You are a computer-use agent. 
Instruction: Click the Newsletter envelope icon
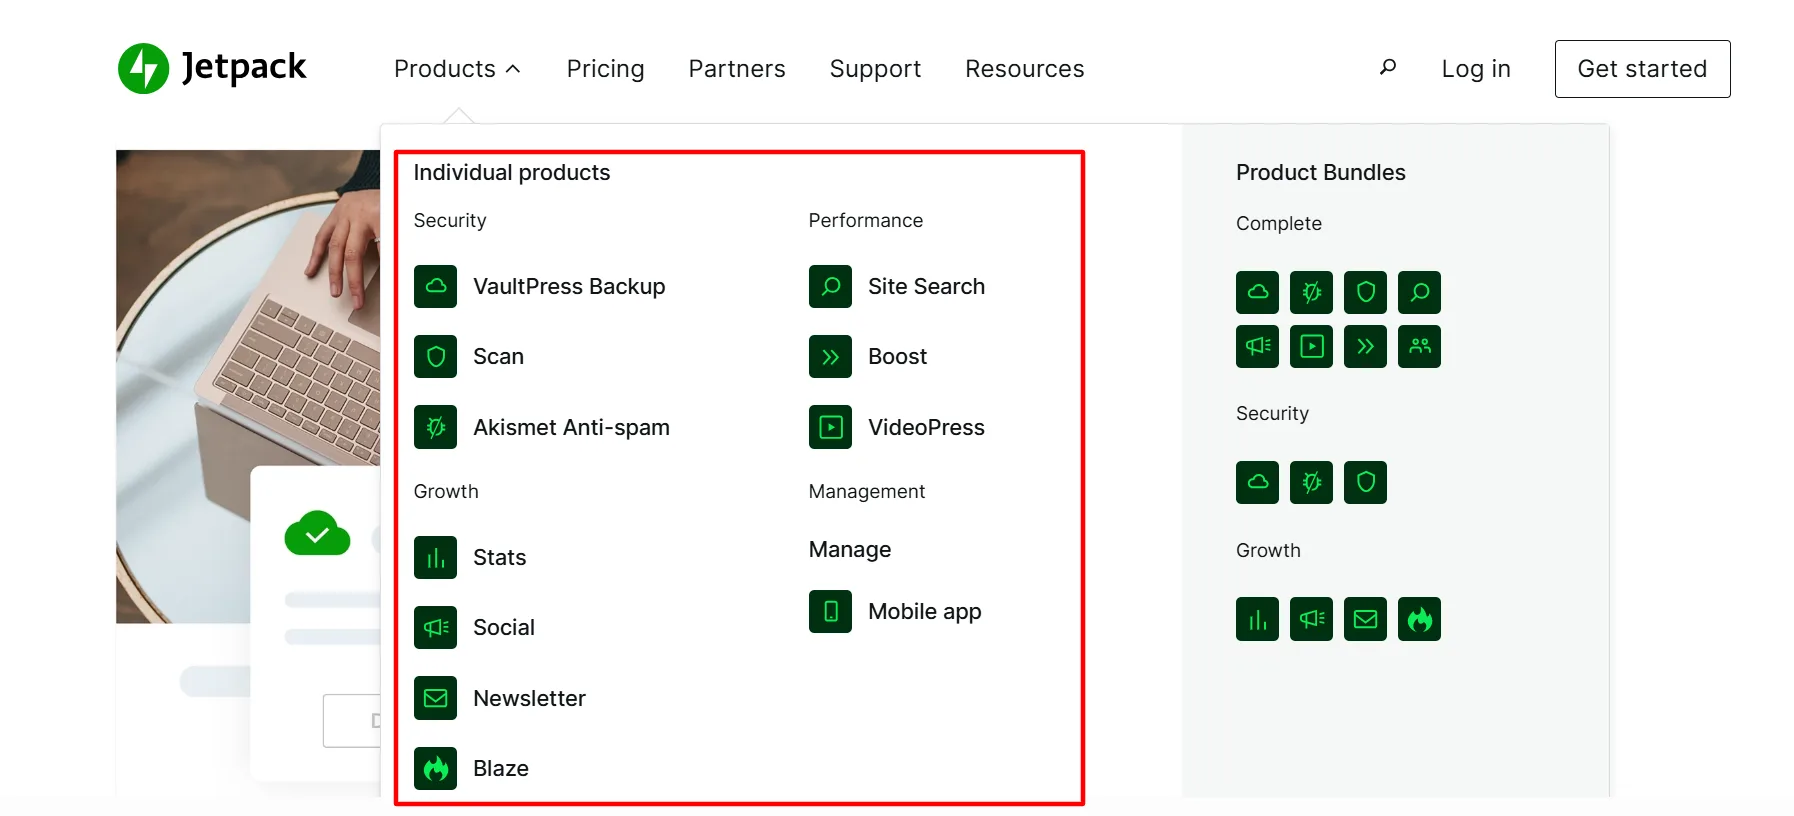click(x=436, y=698)
